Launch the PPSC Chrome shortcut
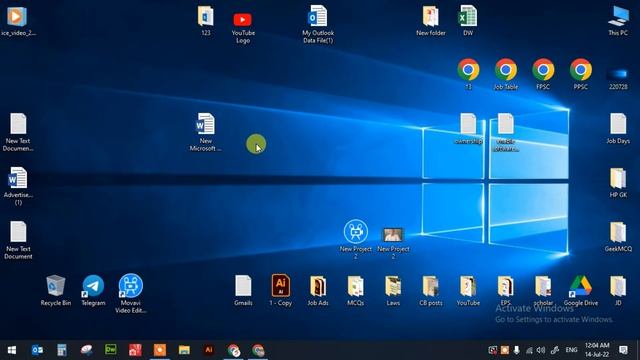Screen dimensions: 640x360 [x=580, y=70]
